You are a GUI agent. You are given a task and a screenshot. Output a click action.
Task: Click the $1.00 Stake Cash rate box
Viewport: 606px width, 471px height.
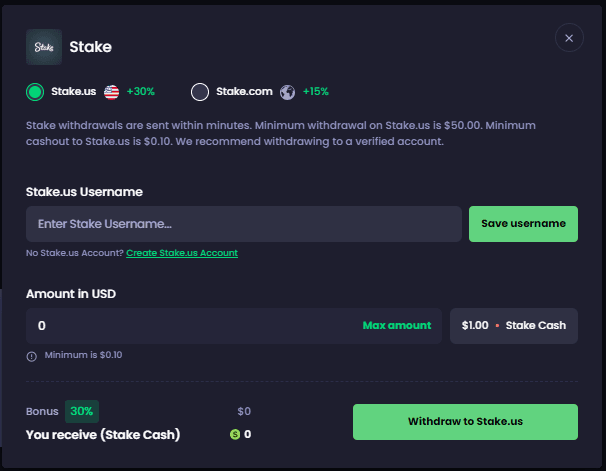(x=514, y=326)
